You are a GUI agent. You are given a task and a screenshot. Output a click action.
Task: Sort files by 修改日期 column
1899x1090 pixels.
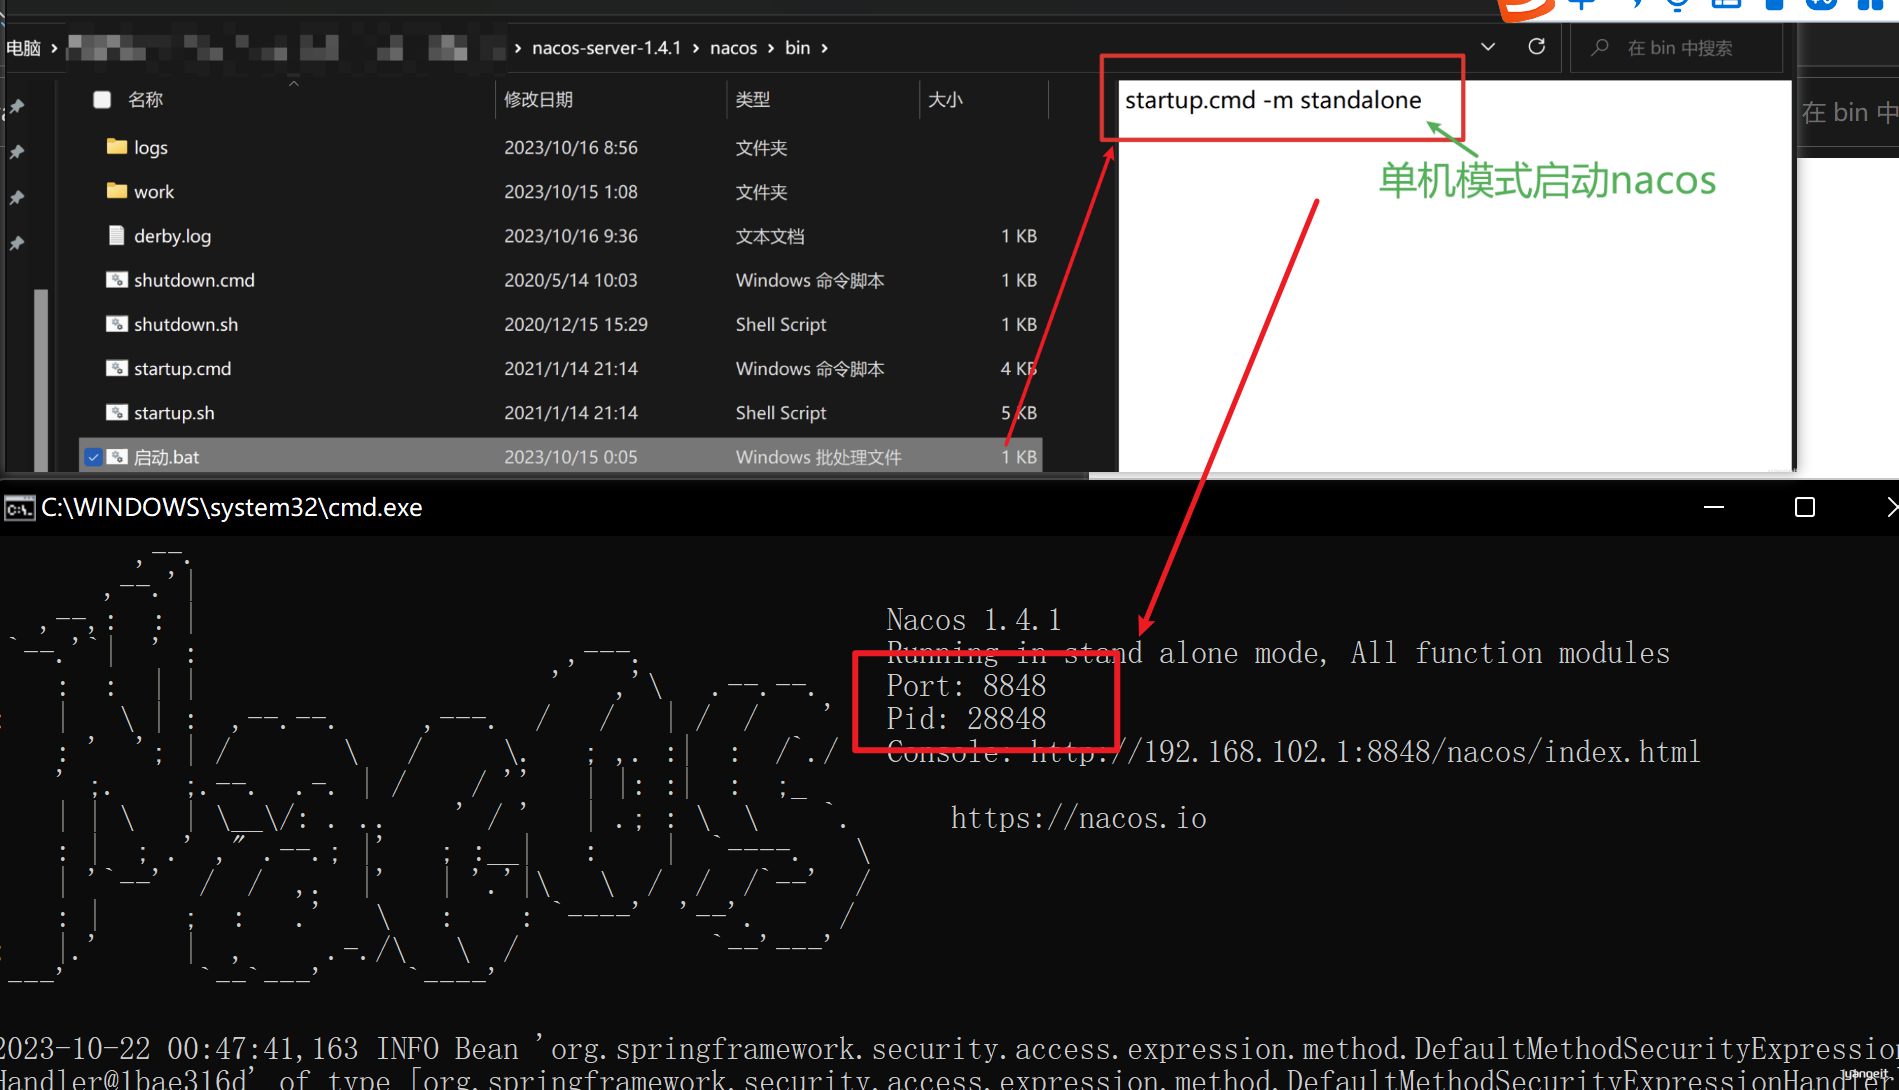click(538, 99)
